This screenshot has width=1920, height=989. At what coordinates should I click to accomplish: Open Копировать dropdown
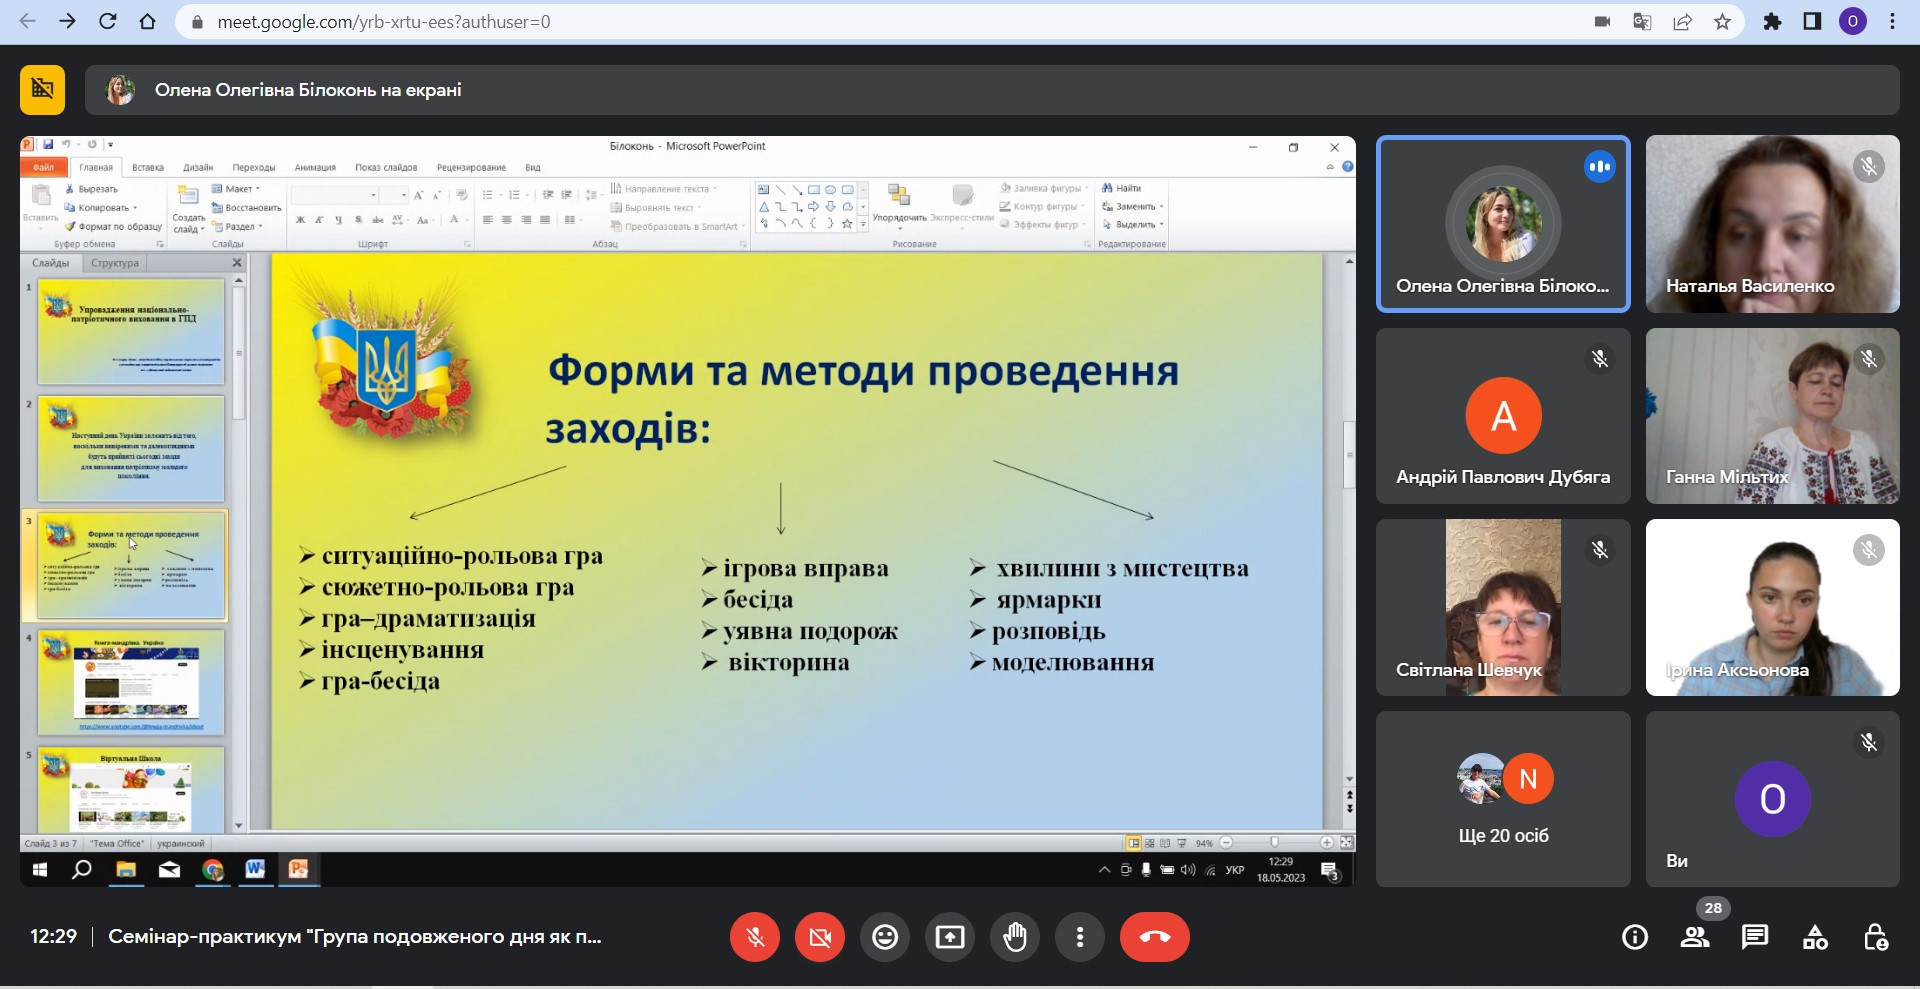coord(101,208)
